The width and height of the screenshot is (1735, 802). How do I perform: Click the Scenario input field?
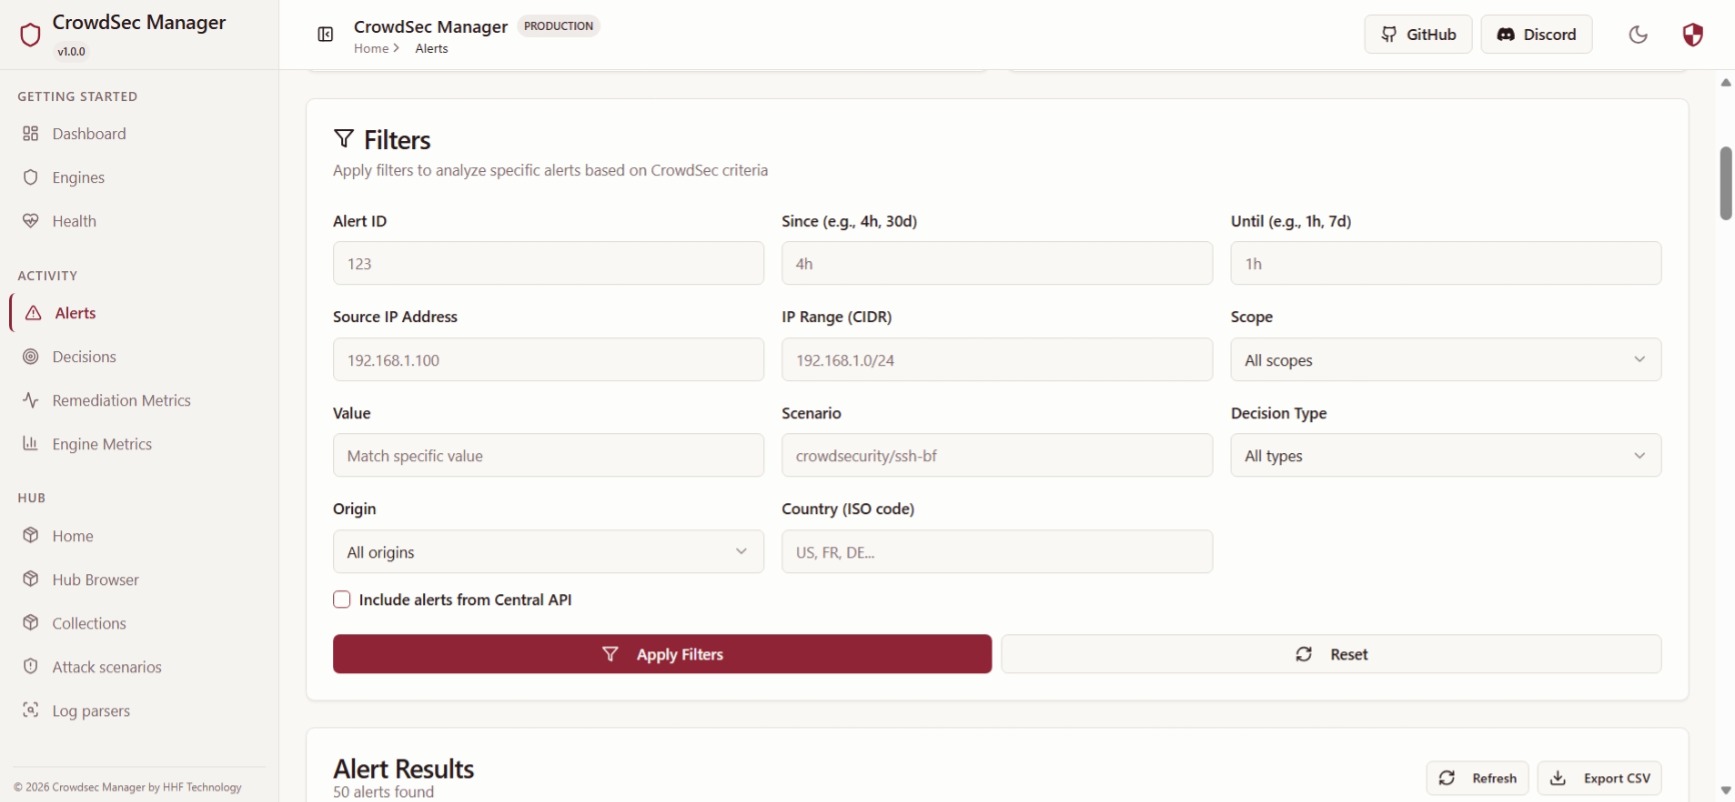997,456
